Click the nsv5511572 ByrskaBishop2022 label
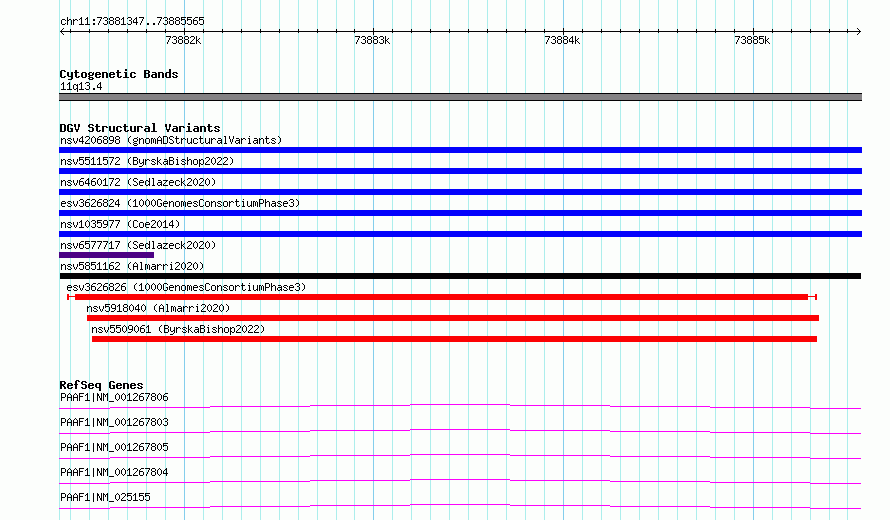This screenshot has width=890, height=520. [147, 161]
